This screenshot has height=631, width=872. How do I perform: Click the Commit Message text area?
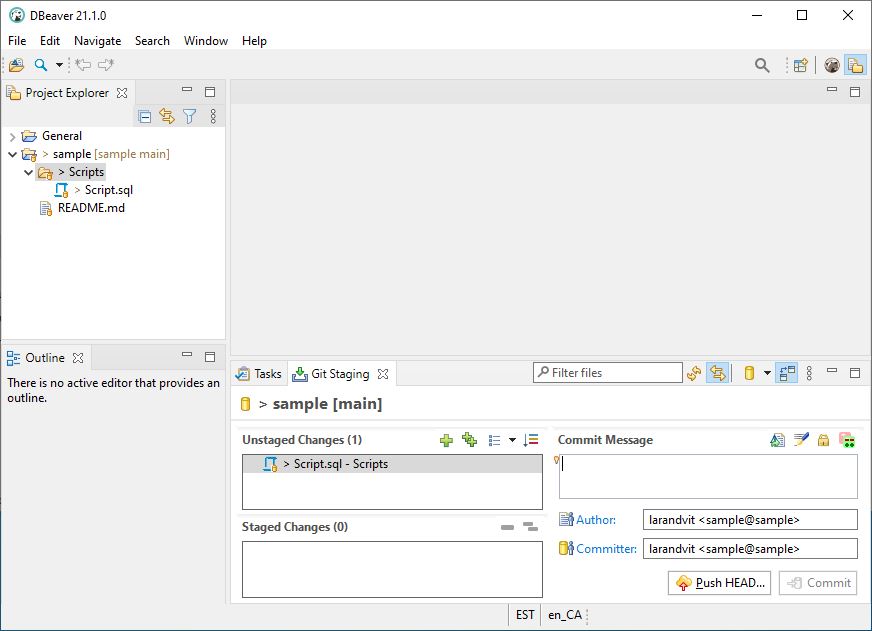tap(708, 476)
